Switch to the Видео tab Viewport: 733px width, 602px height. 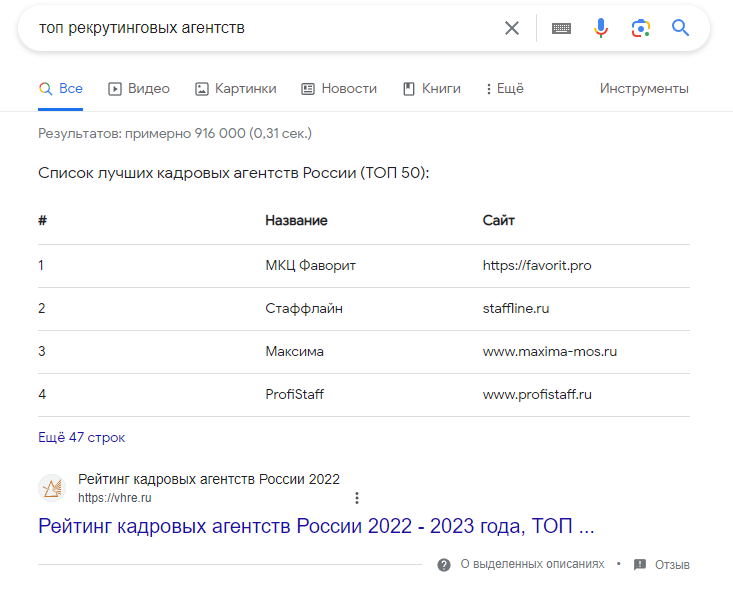coord(139,89)
